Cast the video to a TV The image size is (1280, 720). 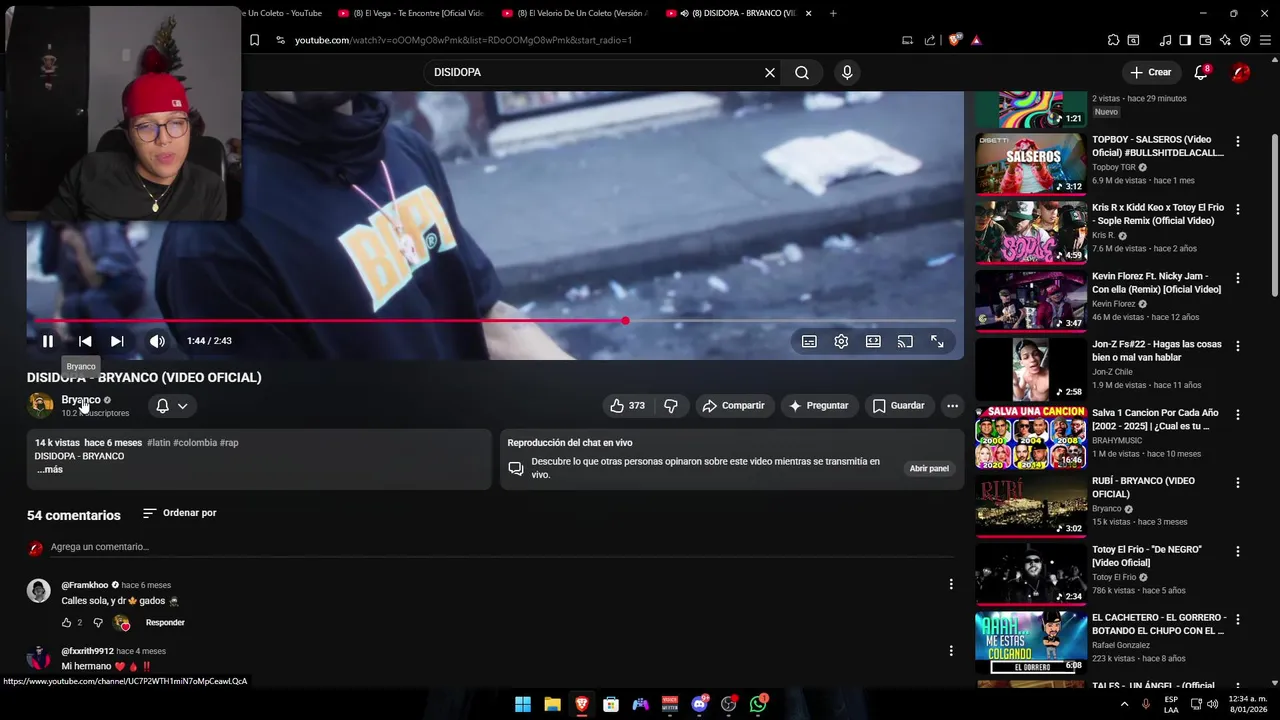(x=905, y=341)
